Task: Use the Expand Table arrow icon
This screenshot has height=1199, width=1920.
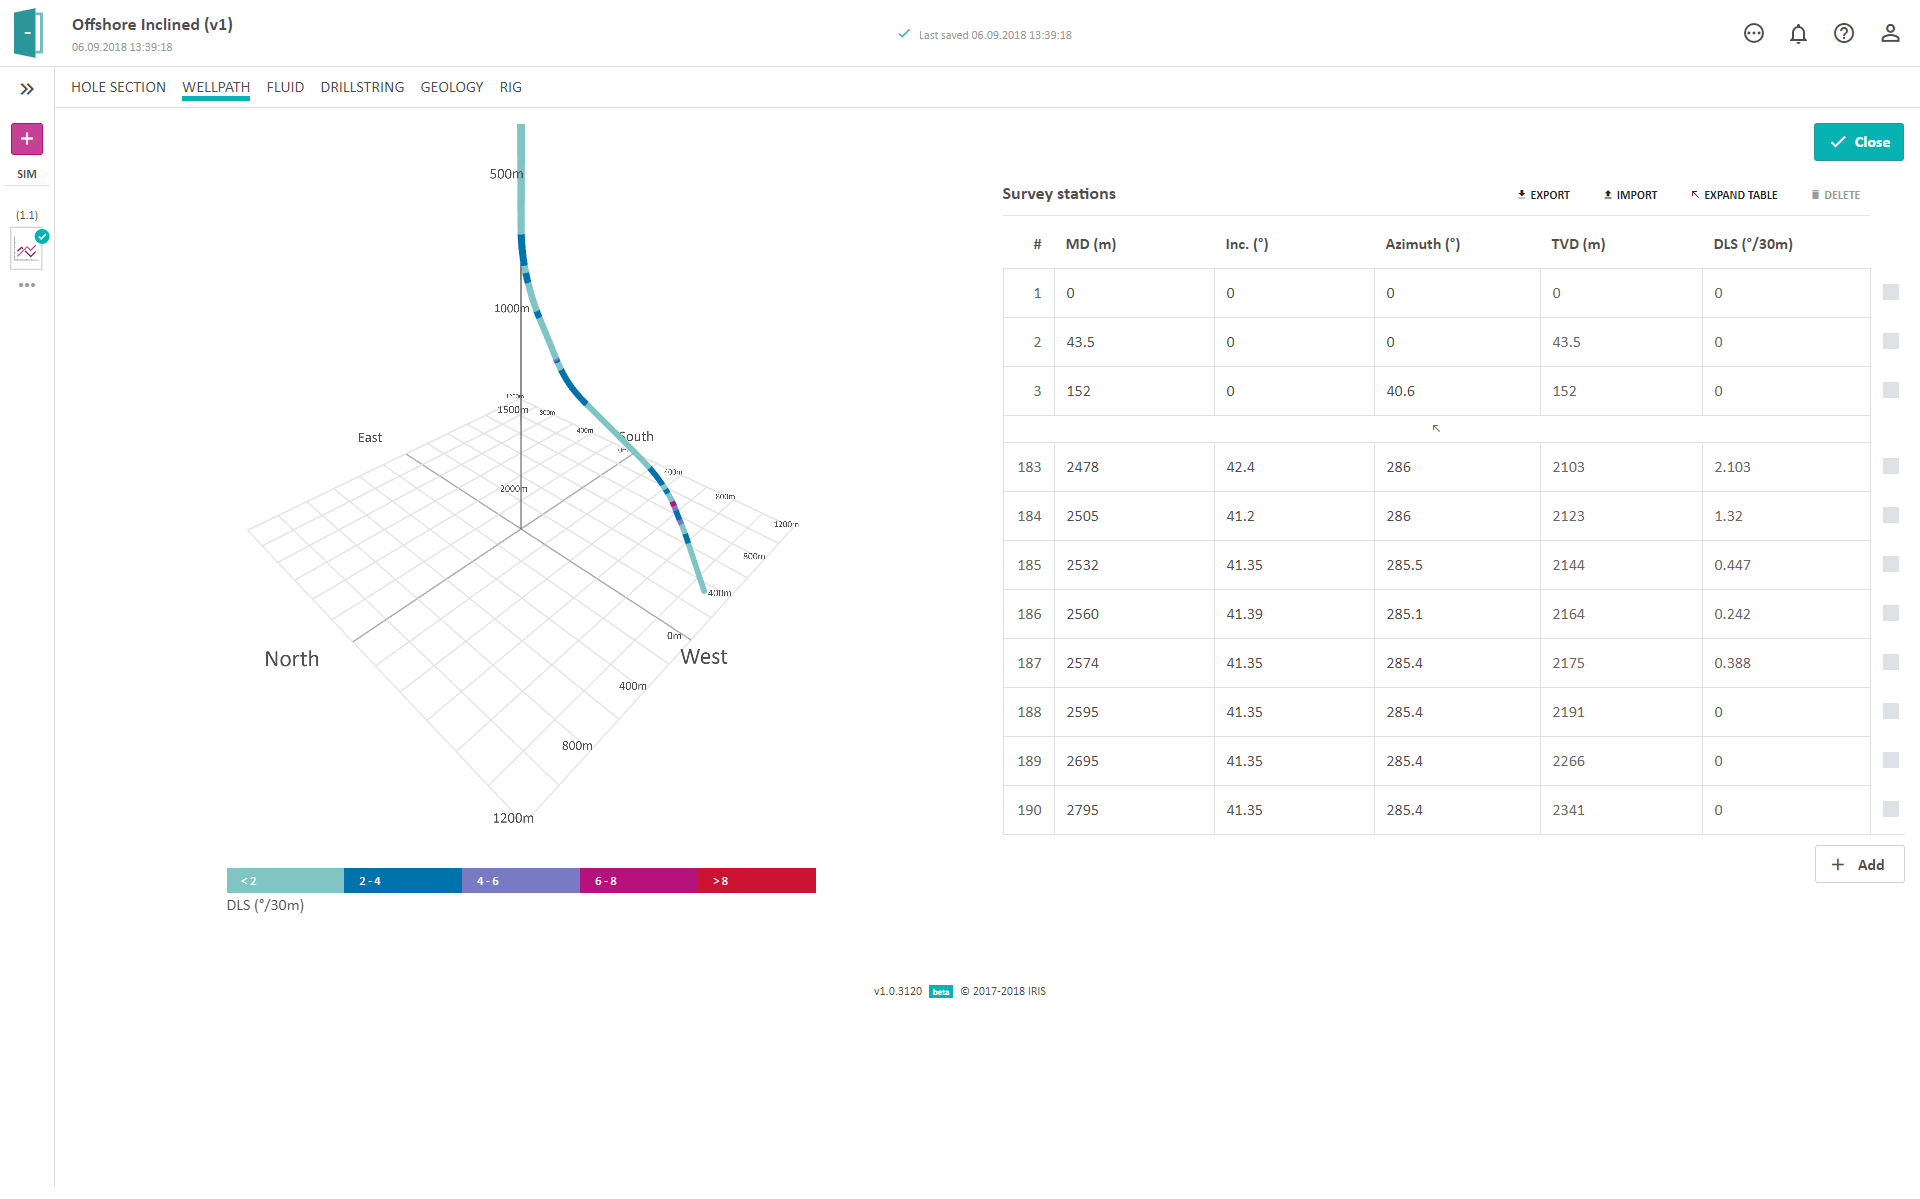Action: [1695, 194]
